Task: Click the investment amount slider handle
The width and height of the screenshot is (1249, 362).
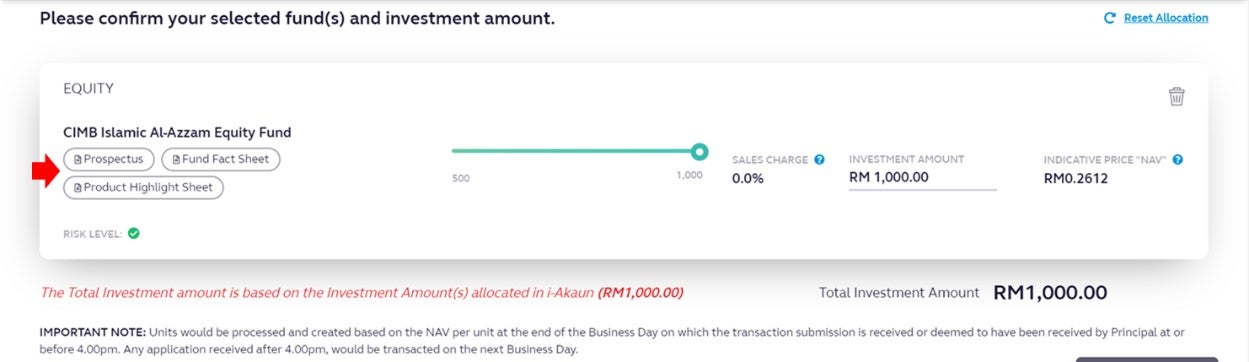Action: tap(700, 152)
